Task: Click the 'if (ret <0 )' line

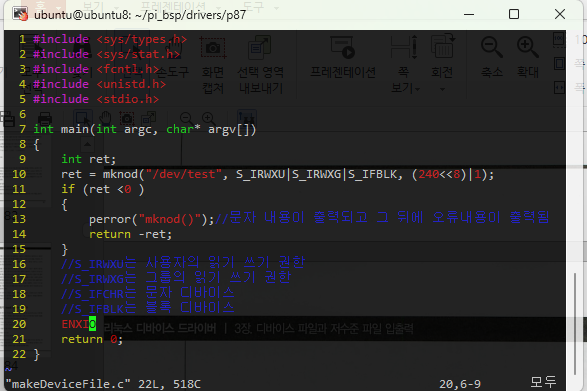Action: pos(103,190)
